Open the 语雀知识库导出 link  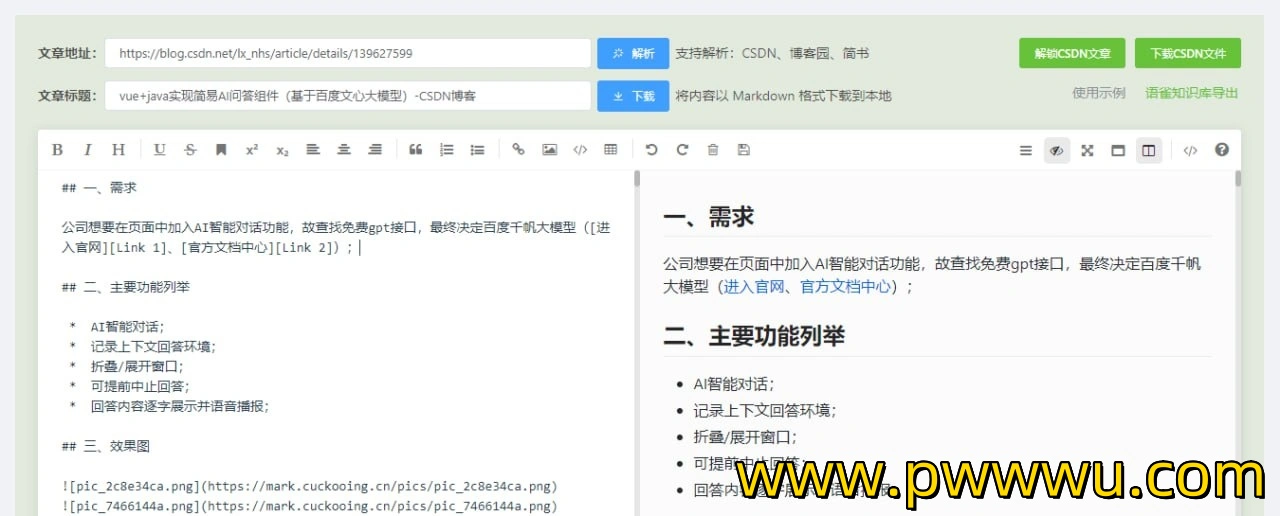coord(1192,93)
